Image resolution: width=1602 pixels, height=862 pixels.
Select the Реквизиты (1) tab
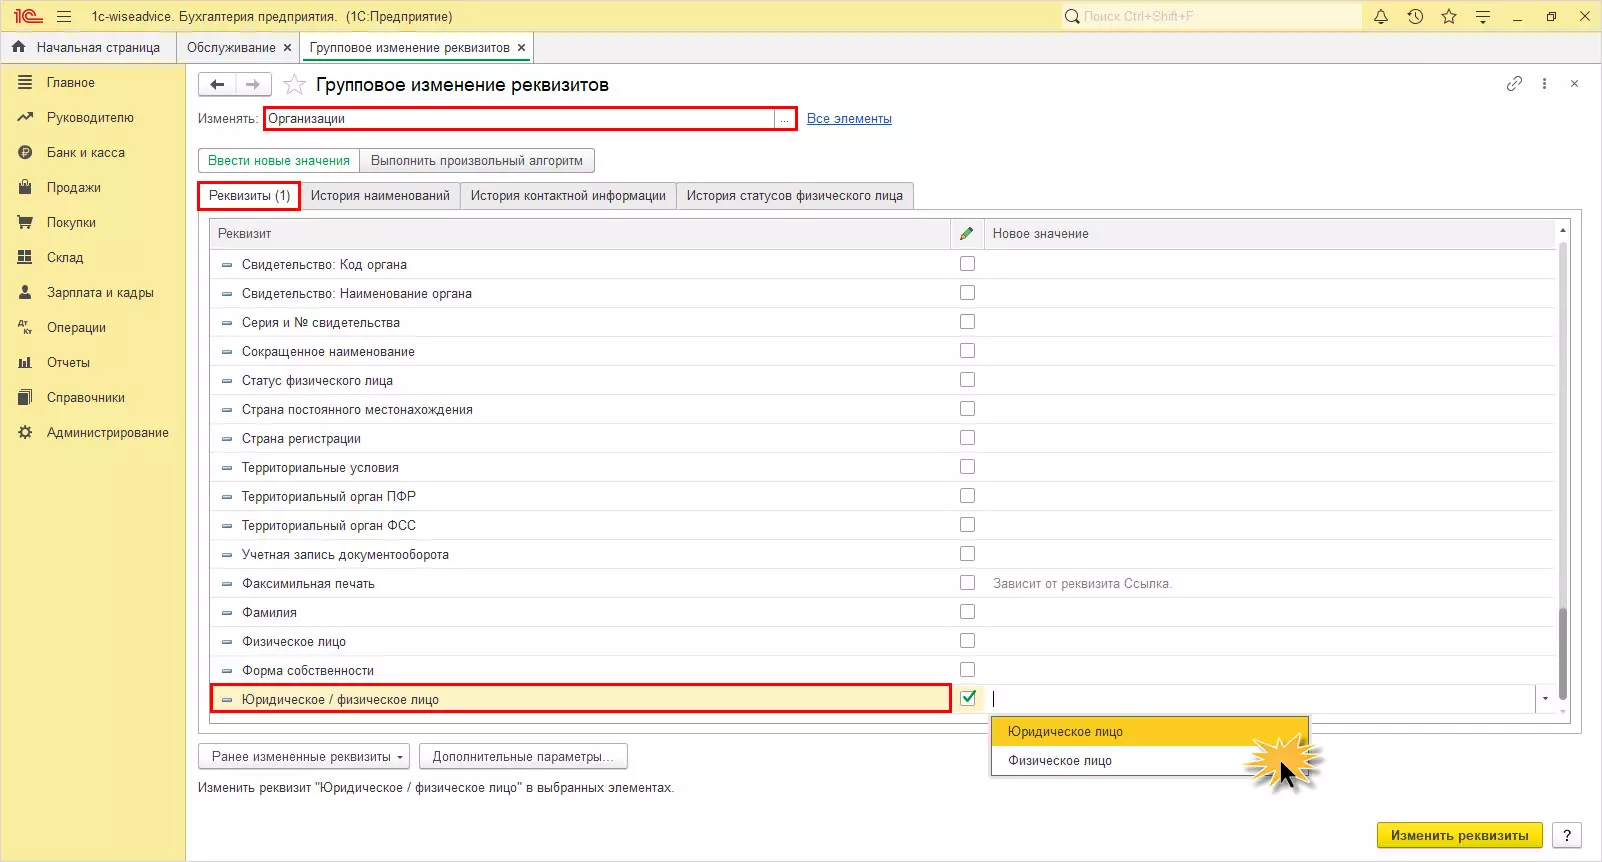pyautogui.click(x=249, y=196)
